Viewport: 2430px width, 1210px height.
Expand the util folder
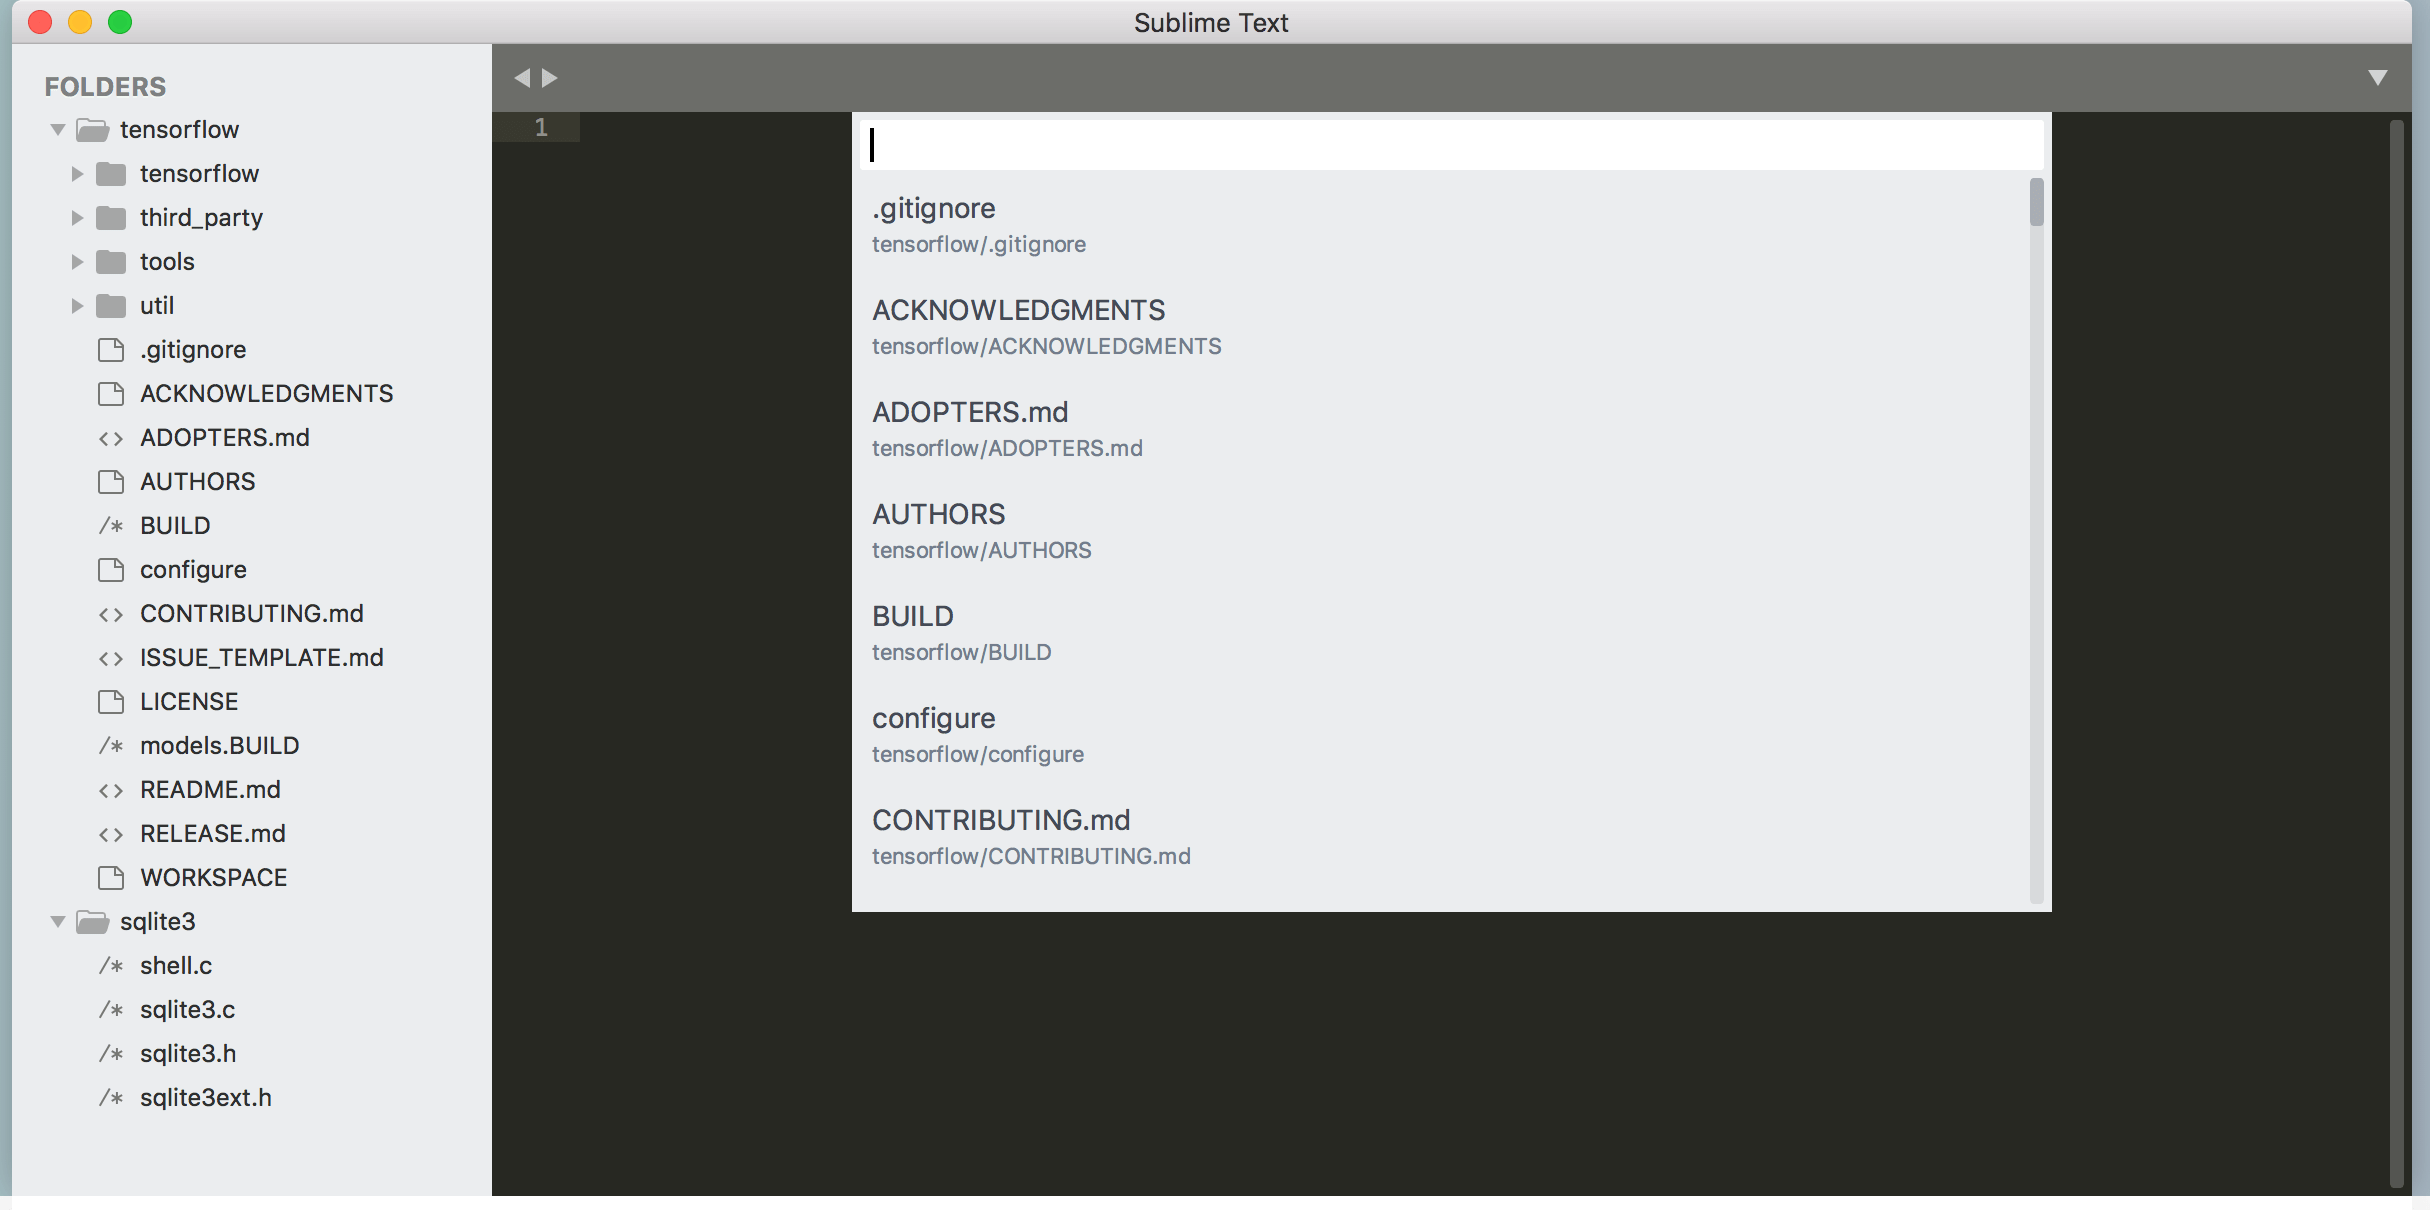(x=77, y=306)
